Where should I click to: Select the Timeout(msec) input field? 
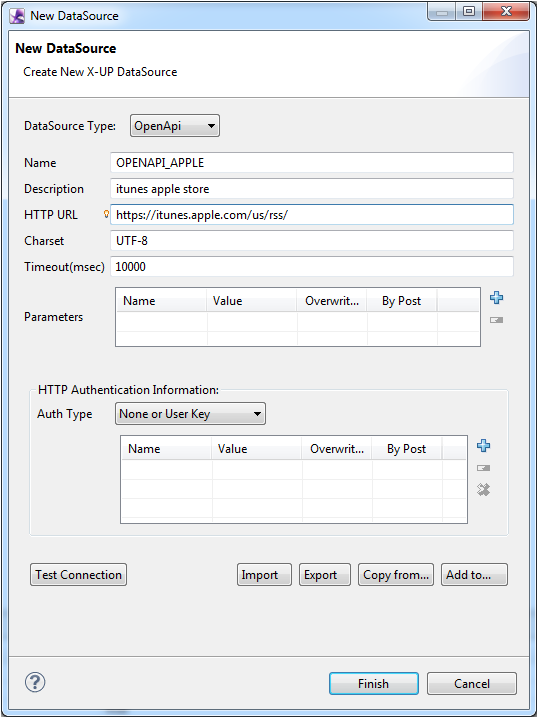point(312,267)
